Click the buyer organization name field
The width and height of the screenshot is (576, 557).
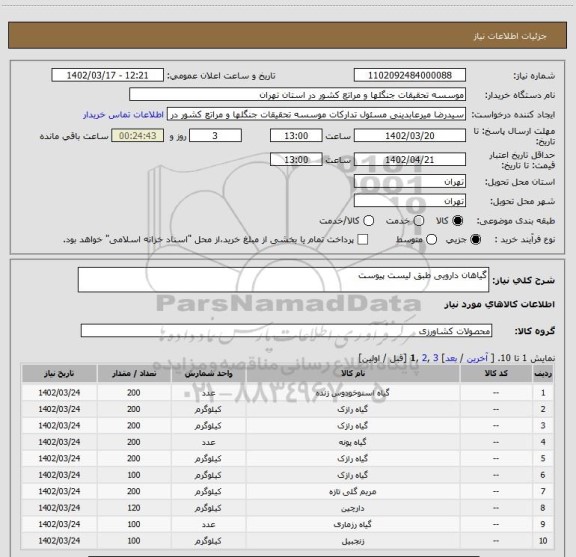point(297,95)
